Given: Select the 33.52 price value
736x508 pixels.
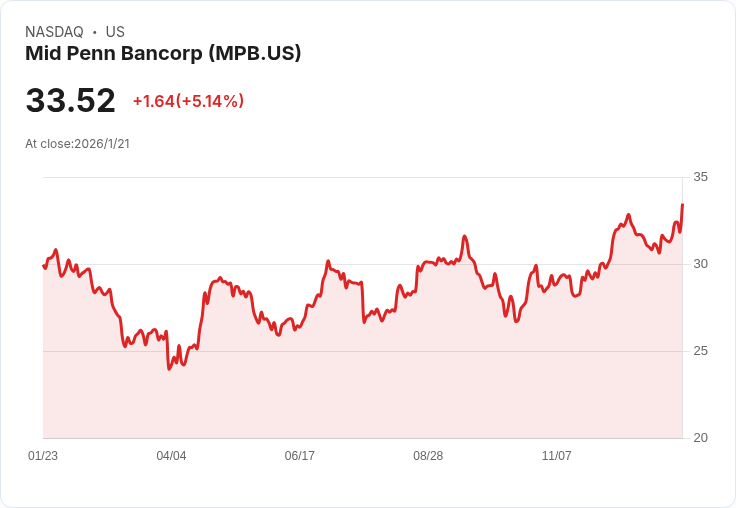Looking at the screenshot, I should point(70,100).
